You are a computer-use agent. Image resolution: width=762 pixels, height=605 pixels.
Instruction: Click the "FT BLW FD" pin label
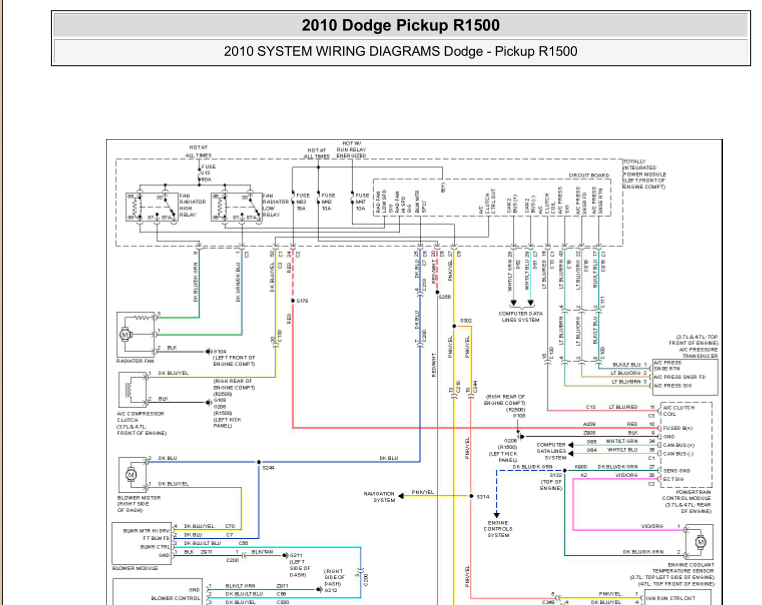(156, 538)
